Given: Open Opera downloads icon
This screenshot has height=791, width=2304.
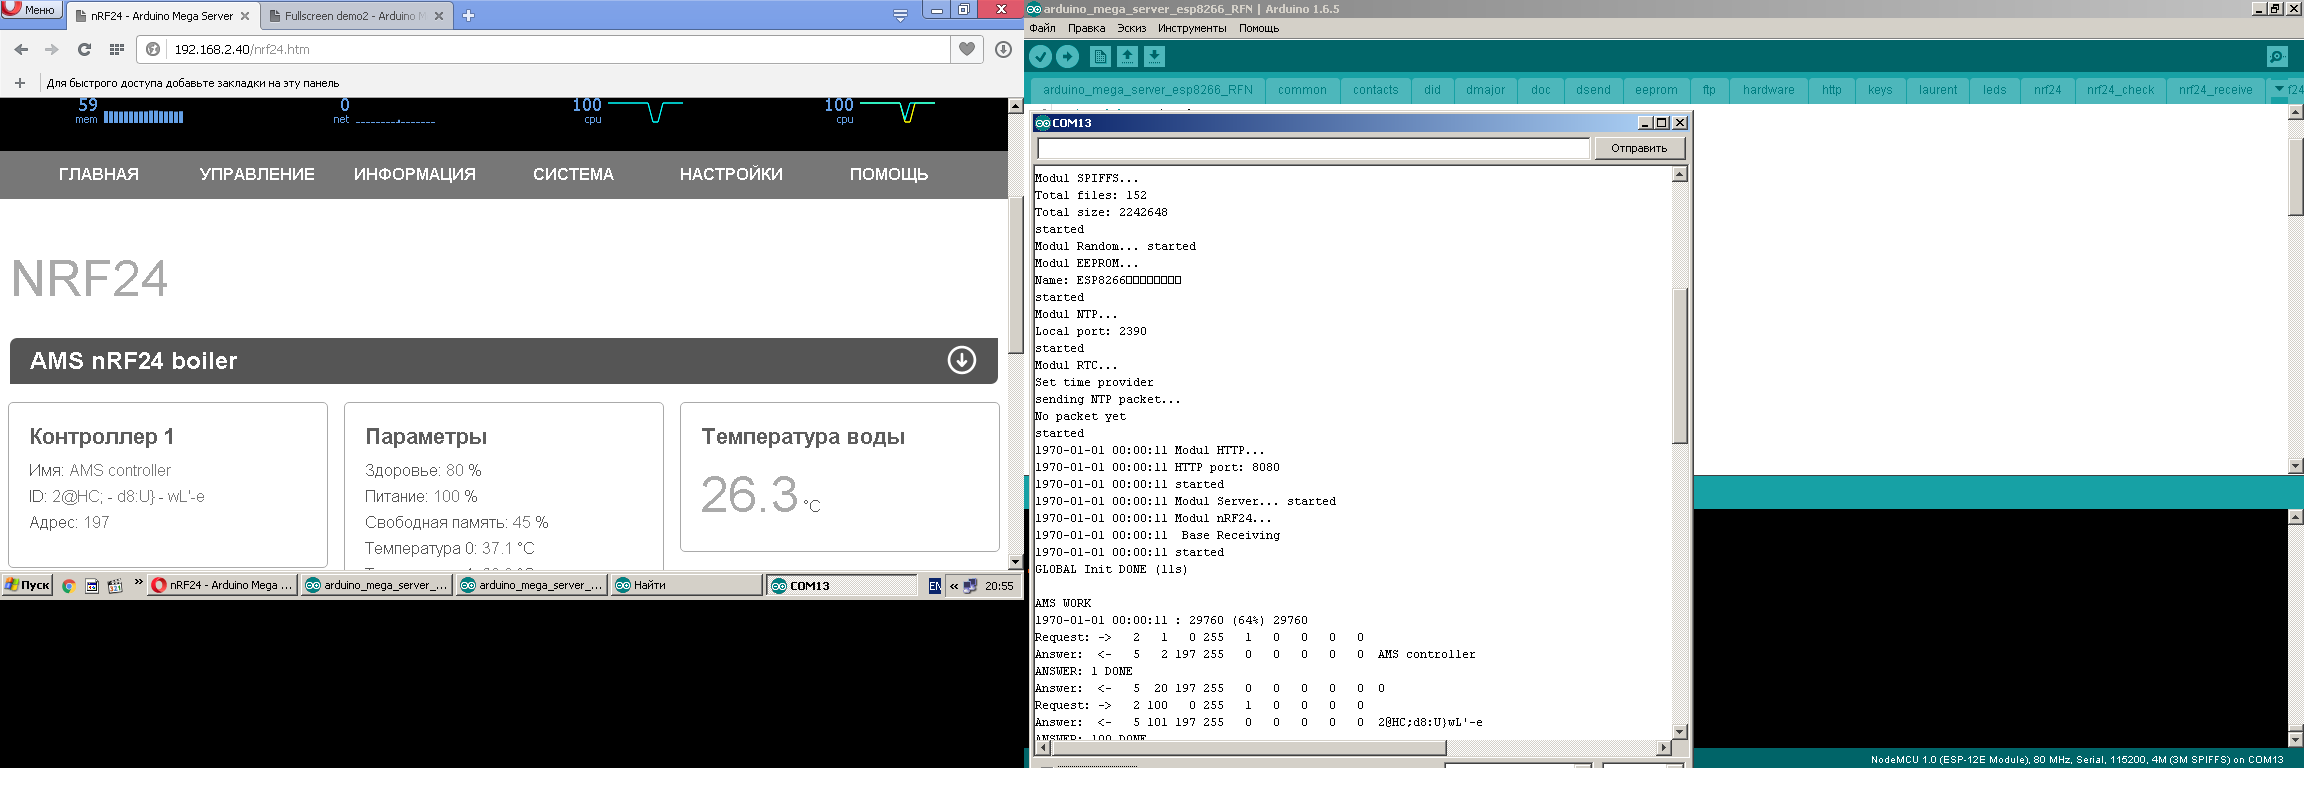Looking at the screenshot, I should 1003,49.
